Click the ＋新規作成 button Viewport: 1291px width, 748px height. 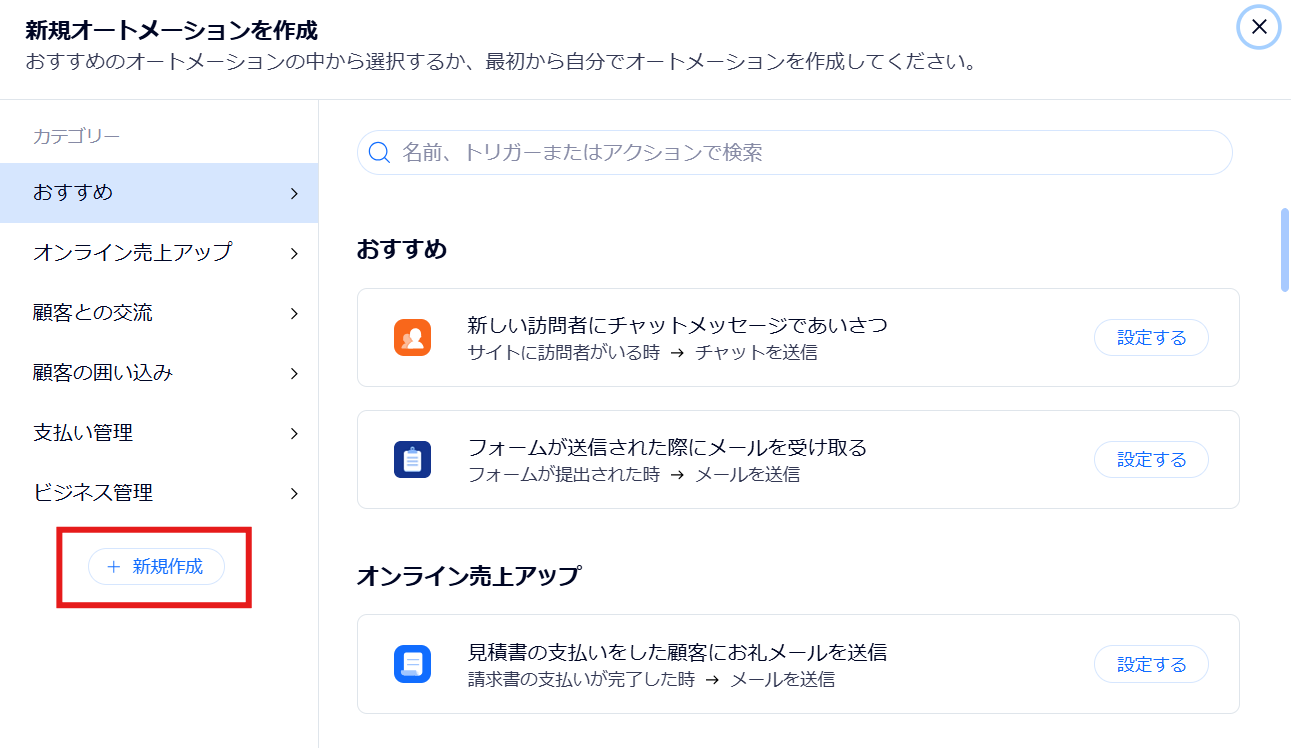point(156,566)
